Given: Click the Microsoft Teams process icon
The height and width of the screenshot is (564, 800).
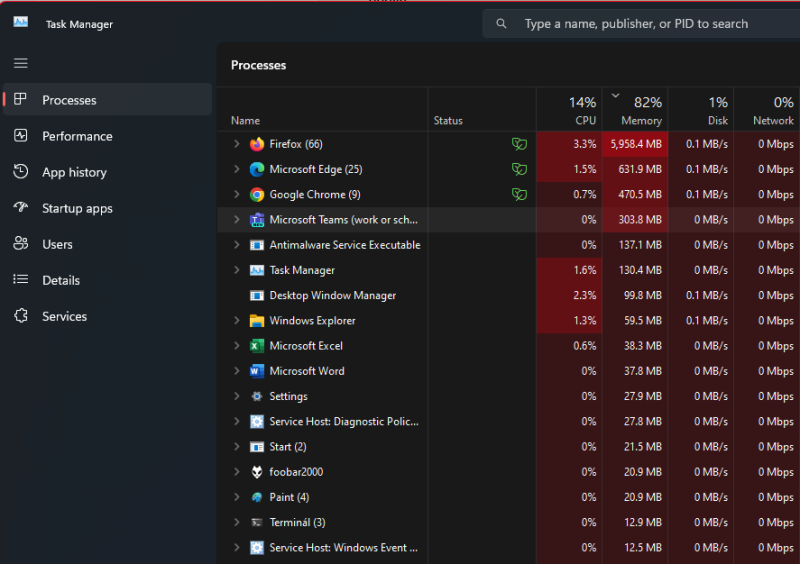Looking at the screenshot, I should point(257,219).
